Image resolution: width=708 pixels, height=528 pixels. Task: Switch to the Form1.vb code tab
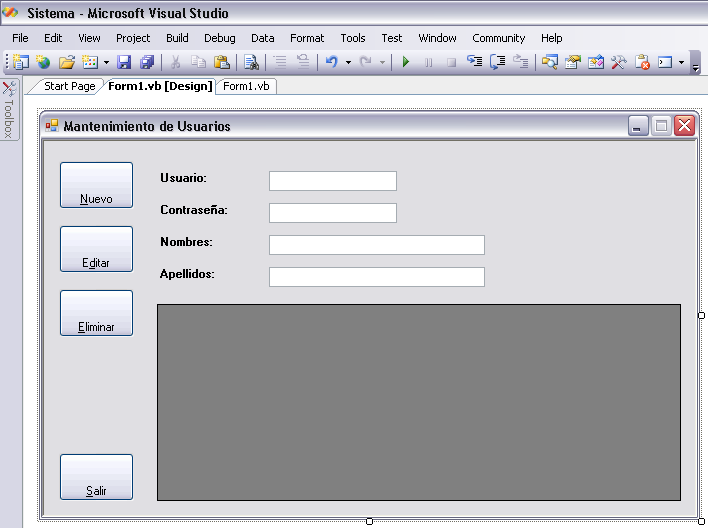pos(246,86)
